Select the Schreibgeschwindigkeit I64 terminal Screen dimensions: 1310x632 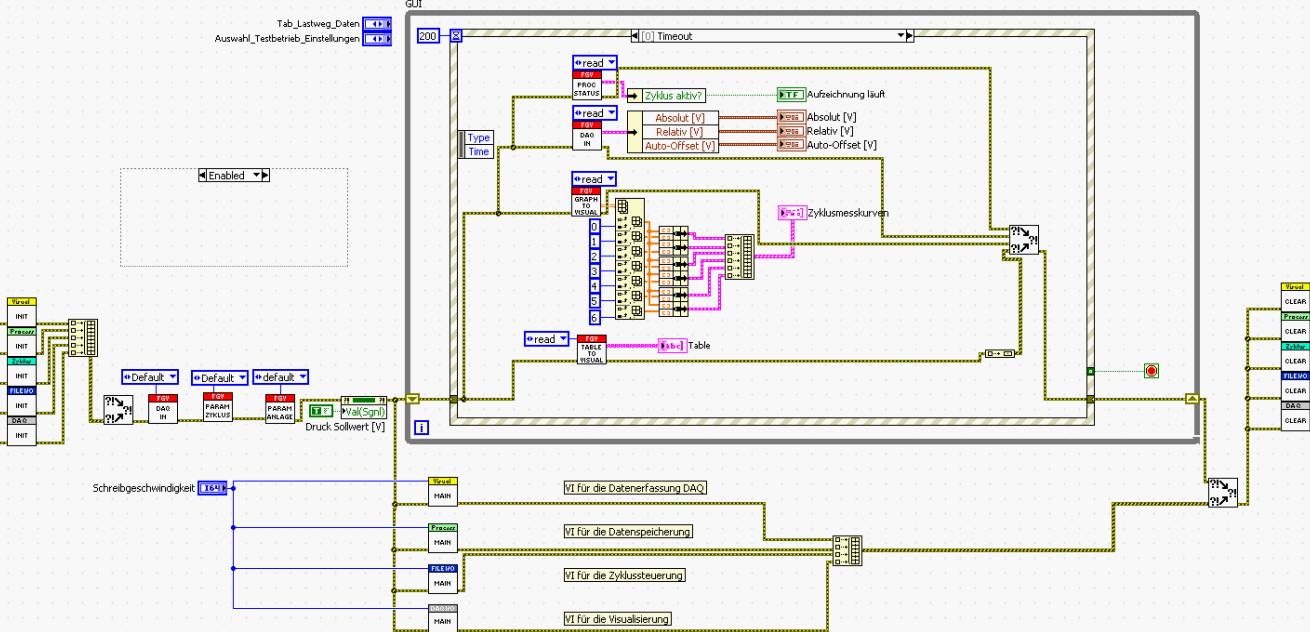coord(211,488)
